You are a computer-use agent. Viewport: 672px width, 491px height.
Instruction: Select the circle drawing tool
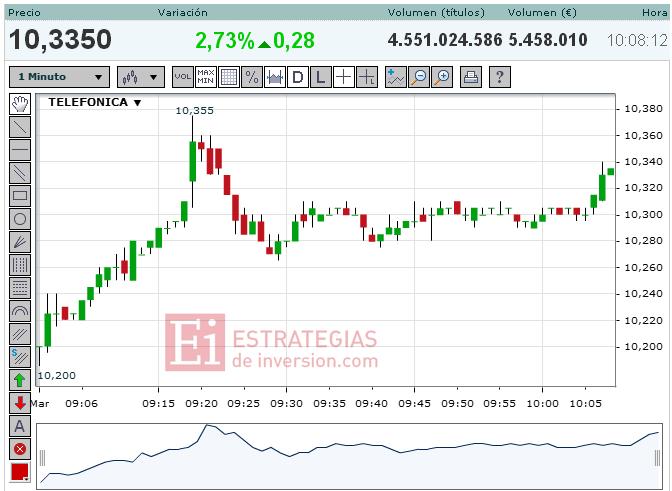(20, 219)
